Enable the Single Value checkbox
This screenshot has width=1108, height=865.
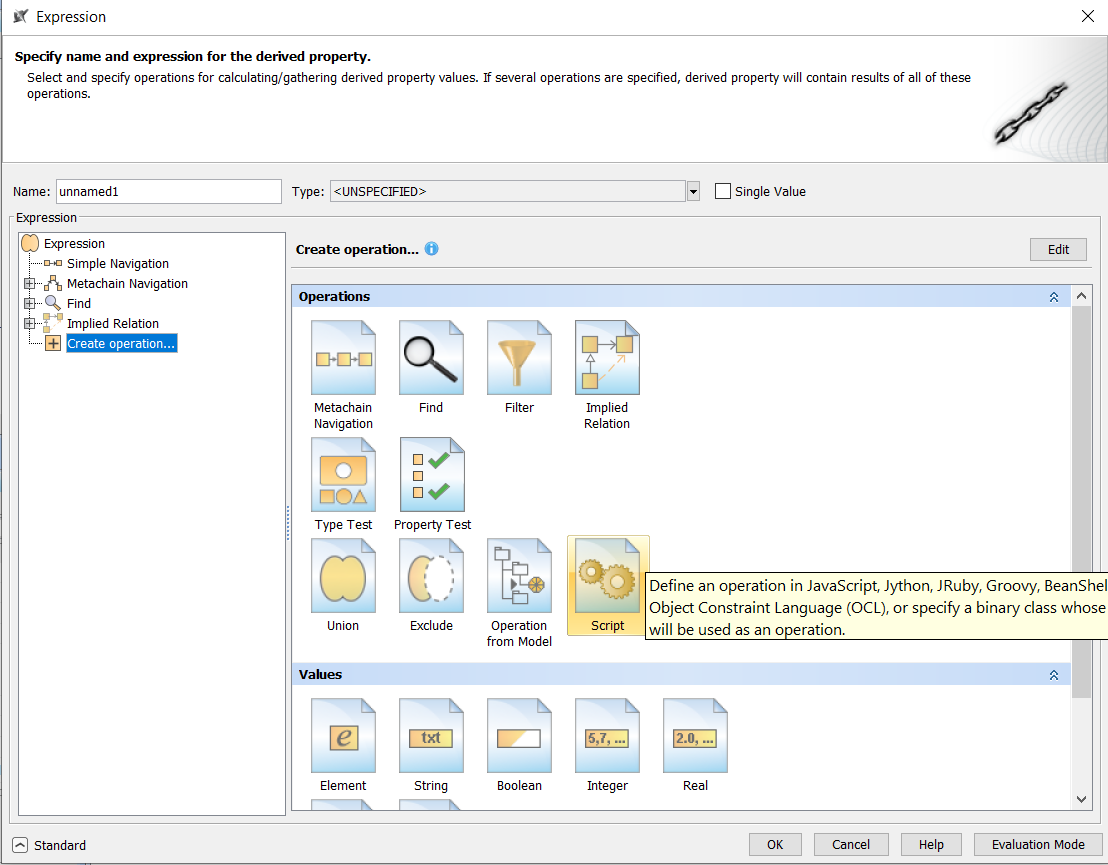click(723, 191)
